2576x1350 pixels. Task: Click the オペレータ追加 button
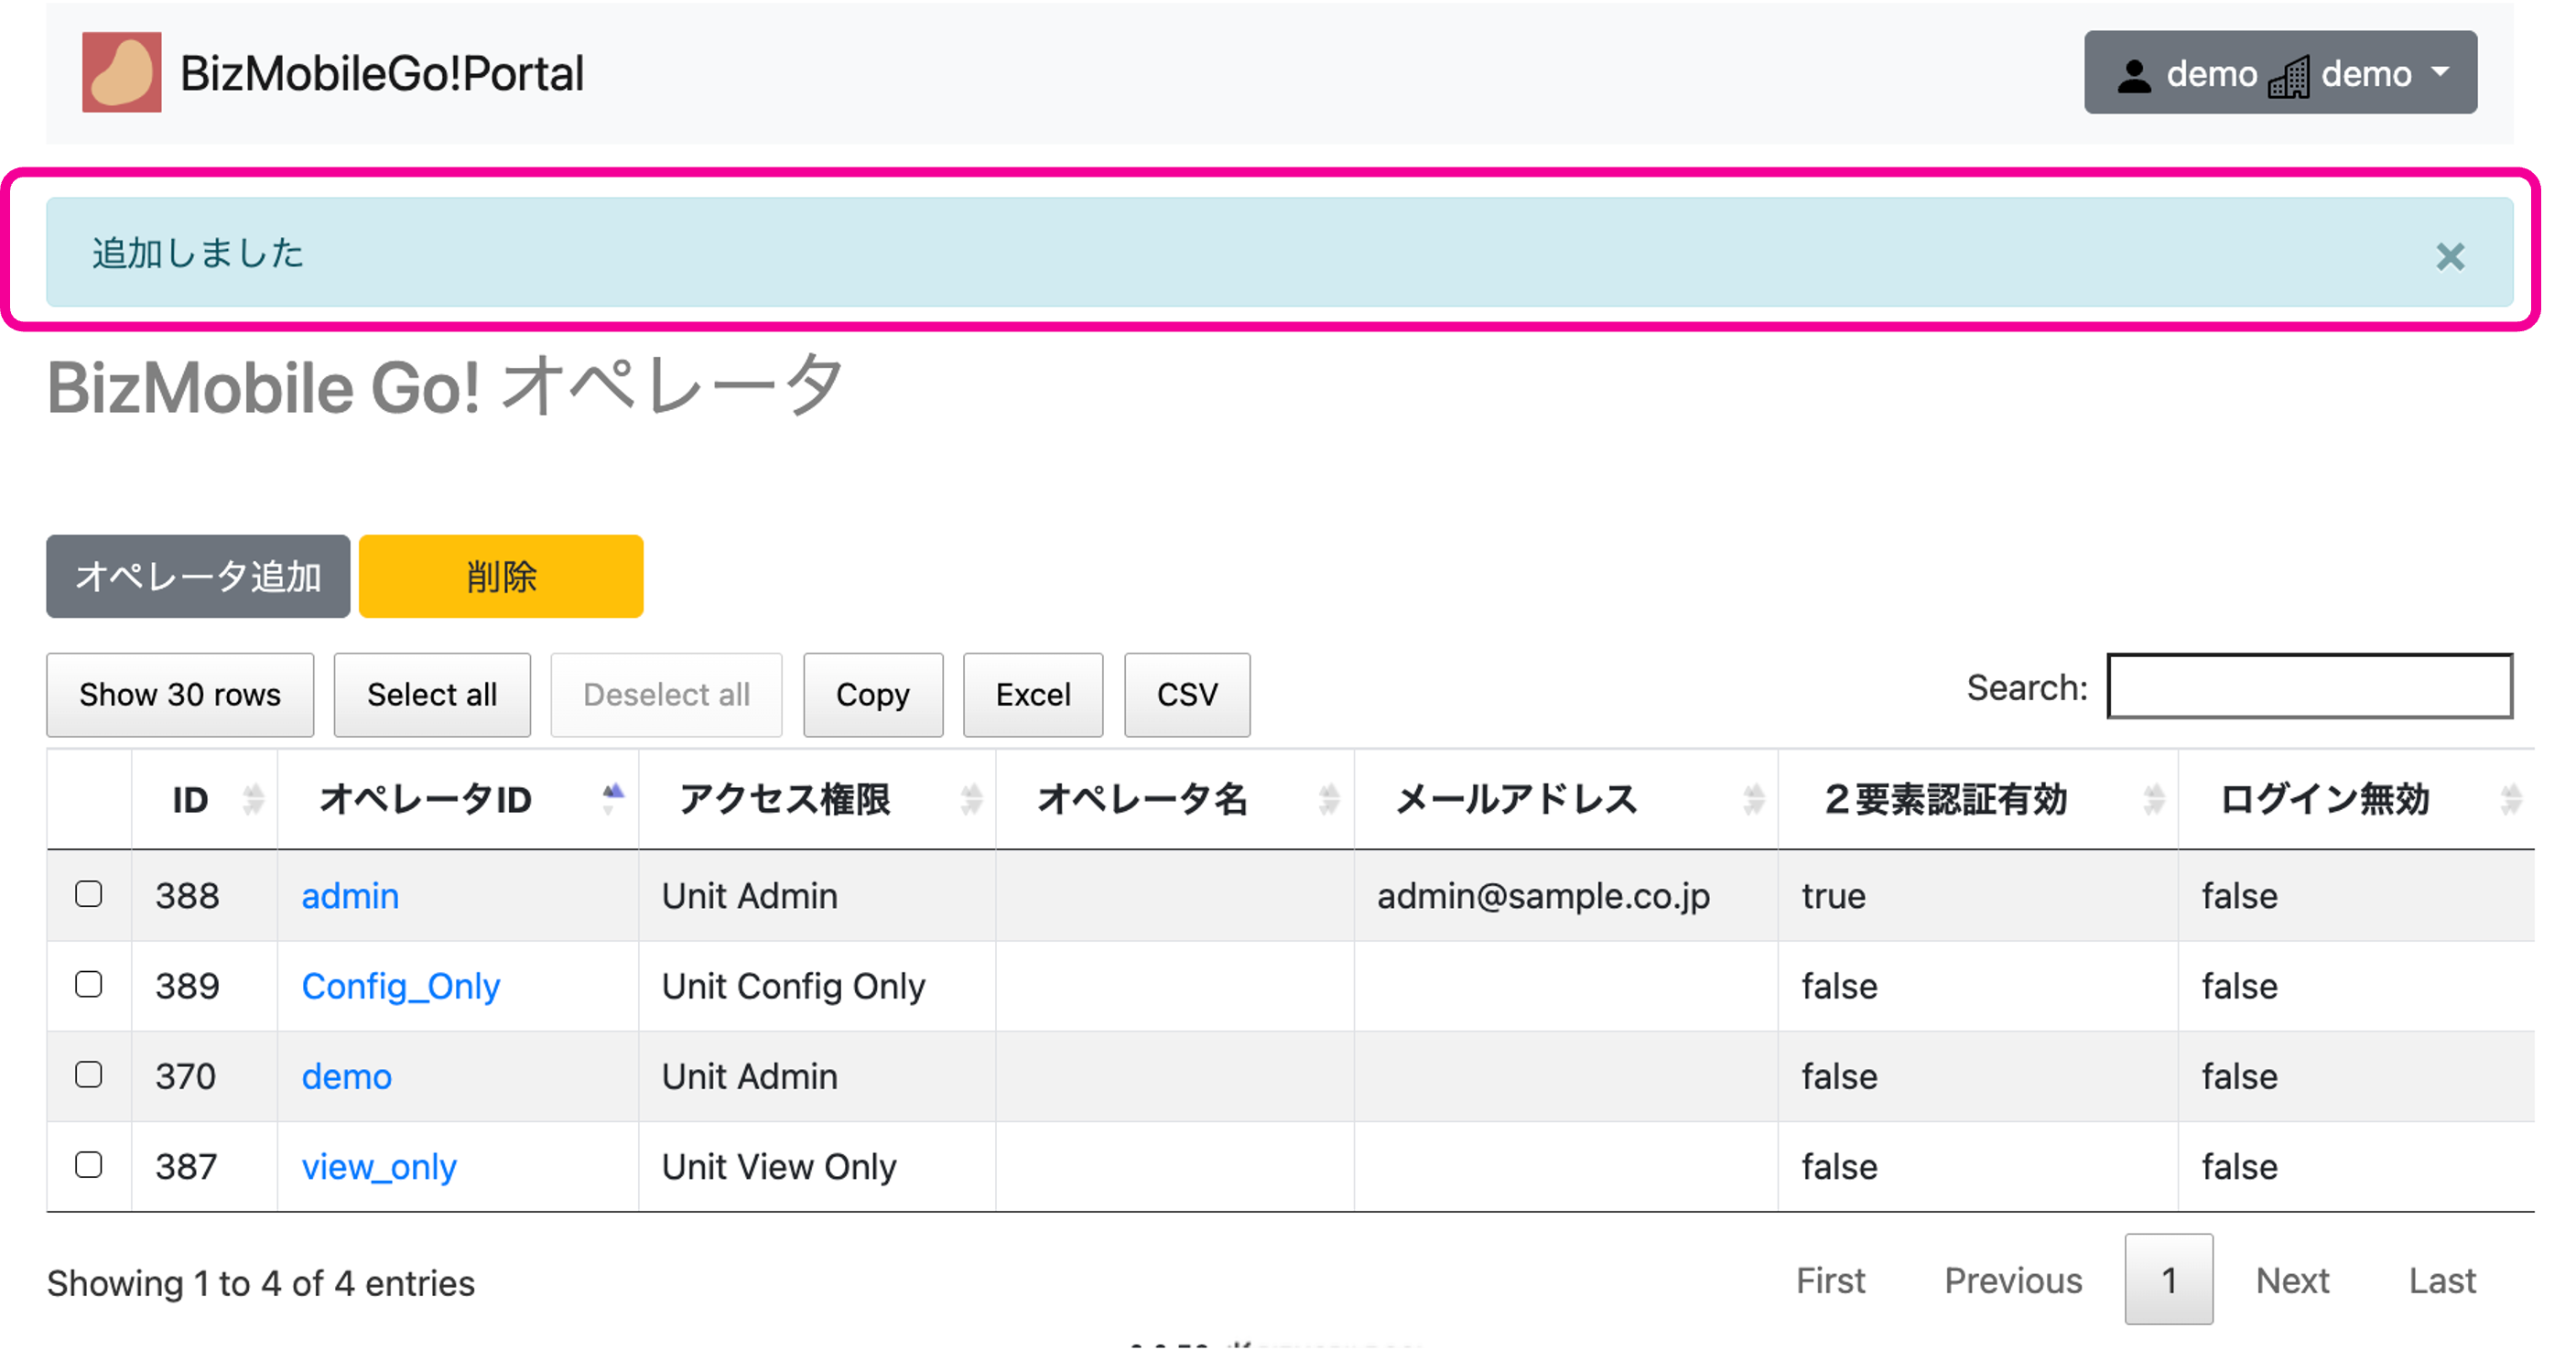tap(198, 577)
